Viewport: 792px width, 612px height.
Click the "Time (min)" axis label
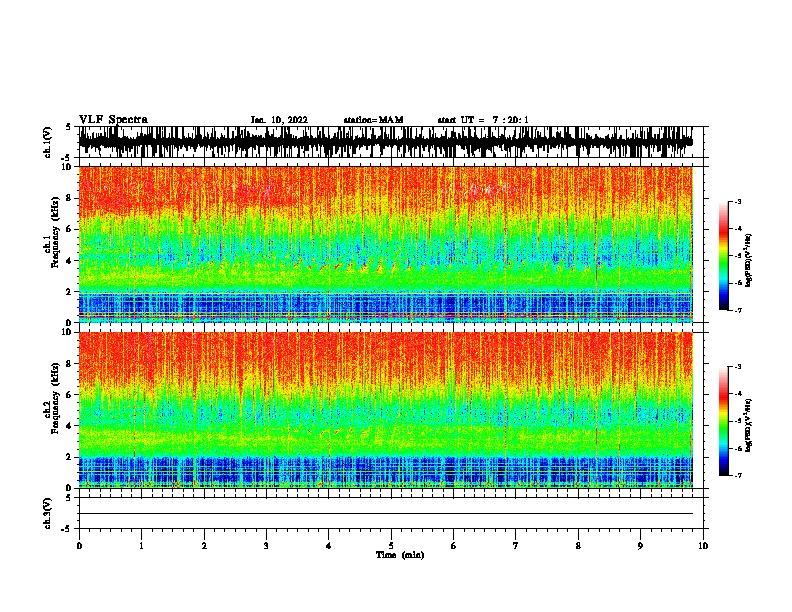pos(400,555)
